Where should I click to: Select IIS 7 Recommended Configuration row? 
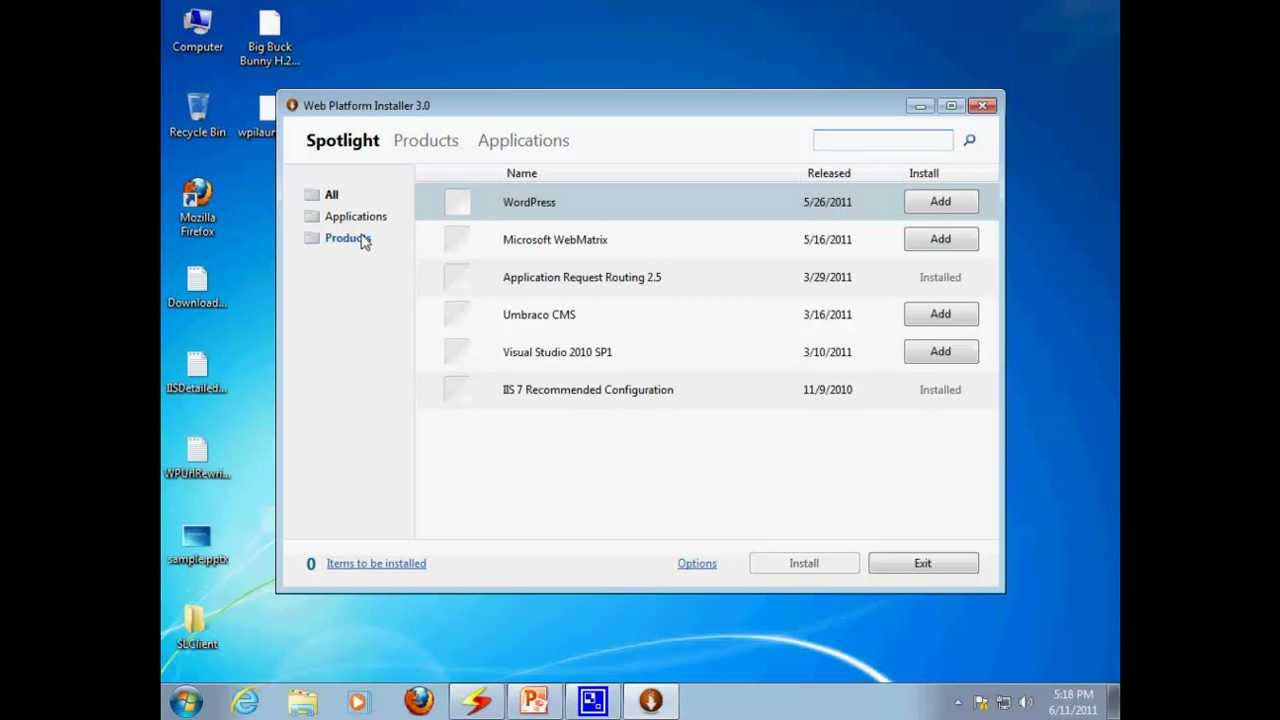point(706,390)
